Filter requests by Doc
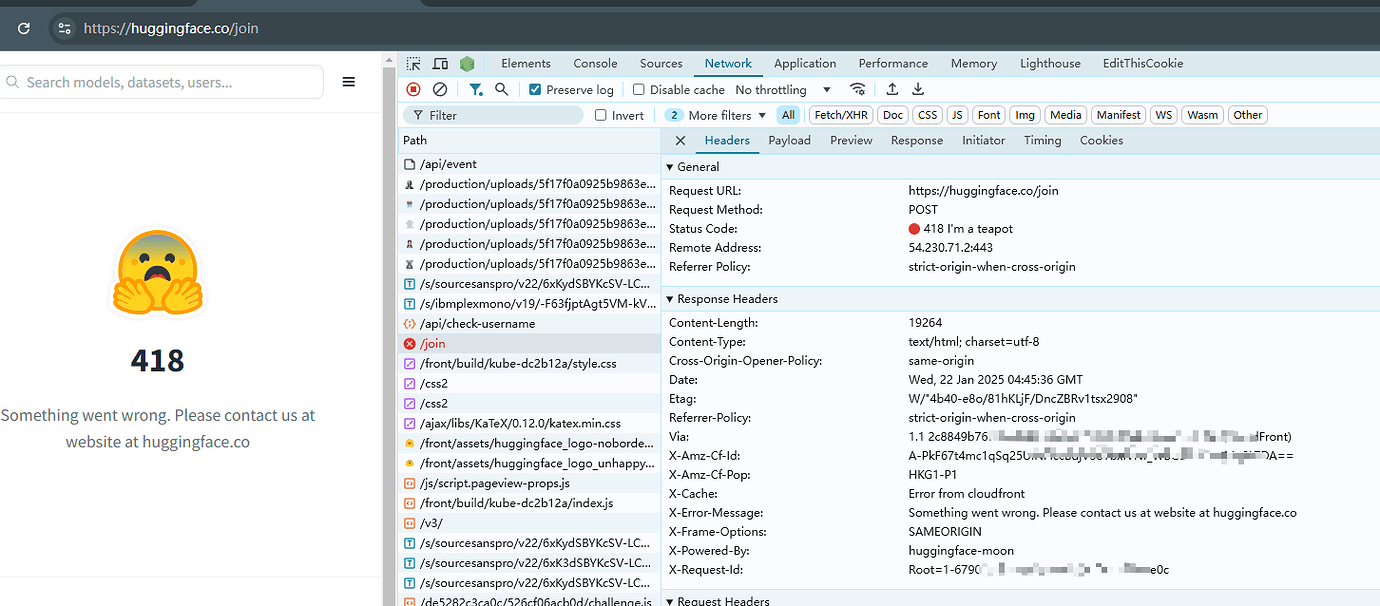The width and height of the screenshot is (1380, 606). coord(893,115)
